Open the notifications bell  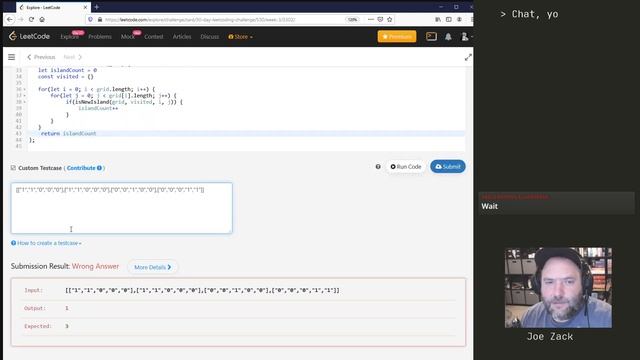[x=448, y=37]
